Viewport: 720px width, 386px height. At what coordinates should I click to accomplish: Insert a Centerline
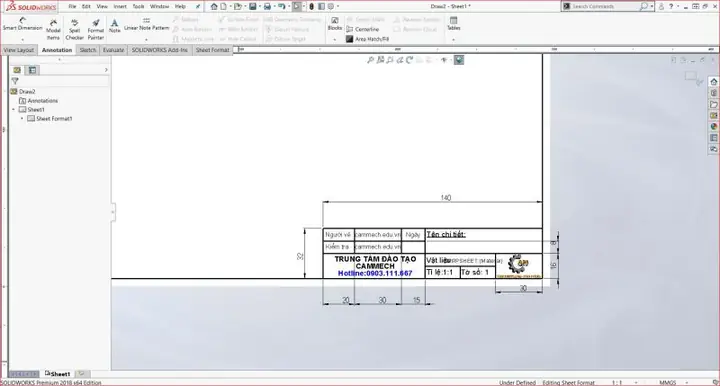pos(363,29)
